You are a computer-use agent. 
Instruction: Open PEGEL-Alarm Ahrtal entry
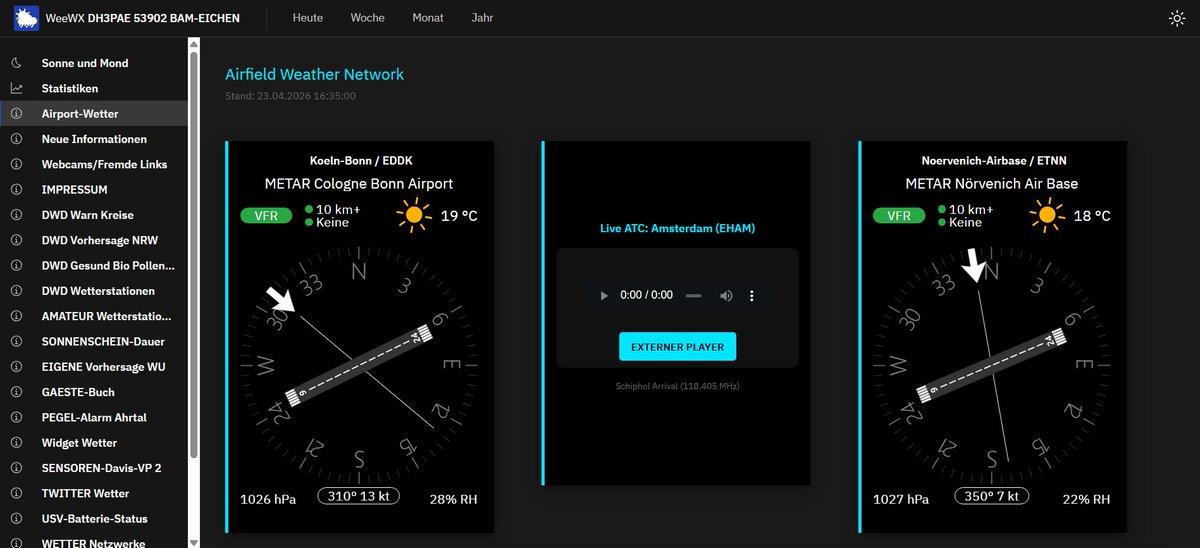pyautogui.click(x=94, y=417)
